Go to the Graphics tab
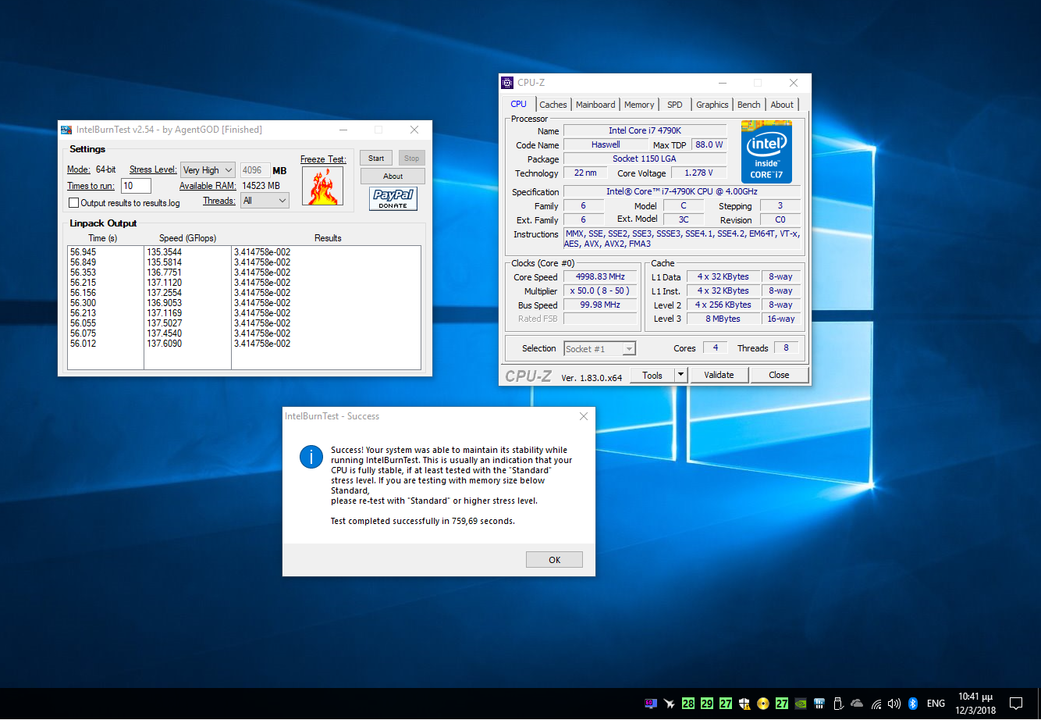 (x=712, y=105)
